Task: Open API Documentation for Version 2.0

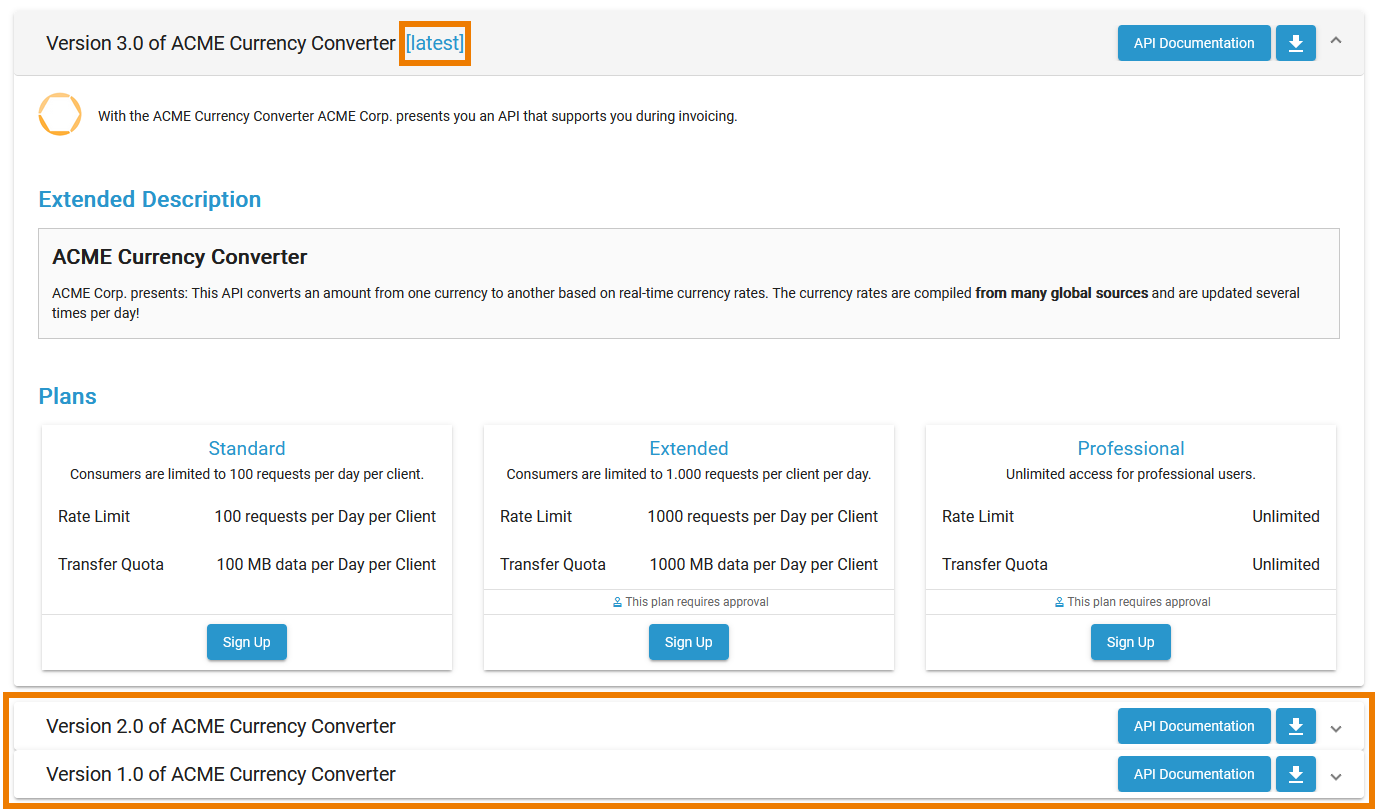Action: (1194, 726)
